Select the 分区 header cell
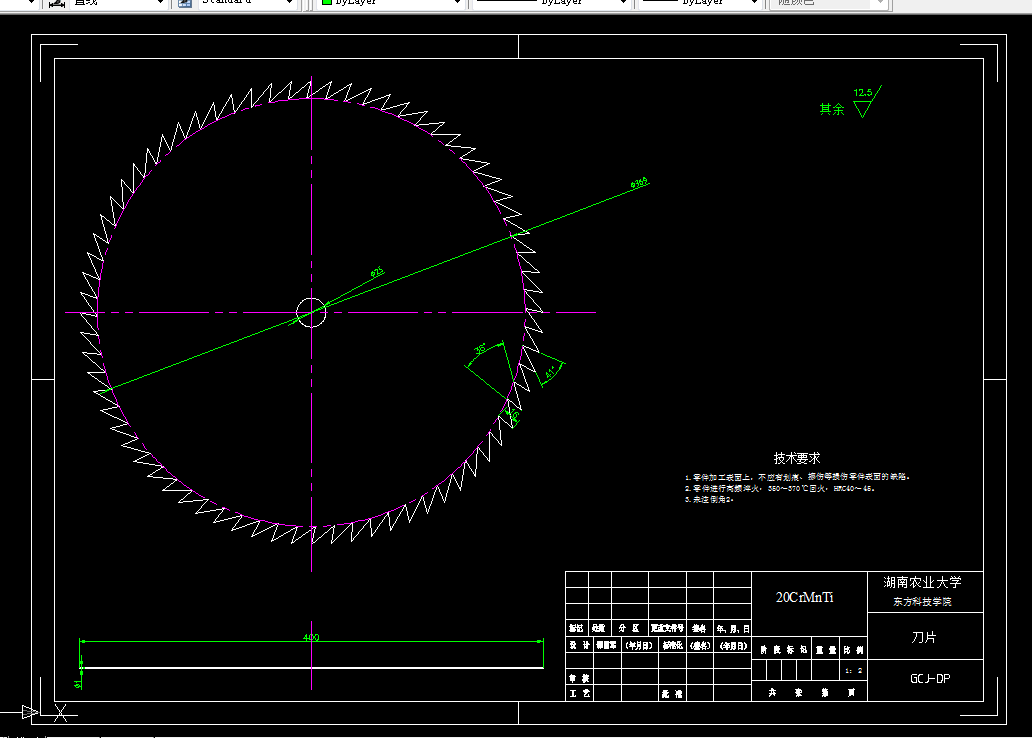 (x=630, y=628)
